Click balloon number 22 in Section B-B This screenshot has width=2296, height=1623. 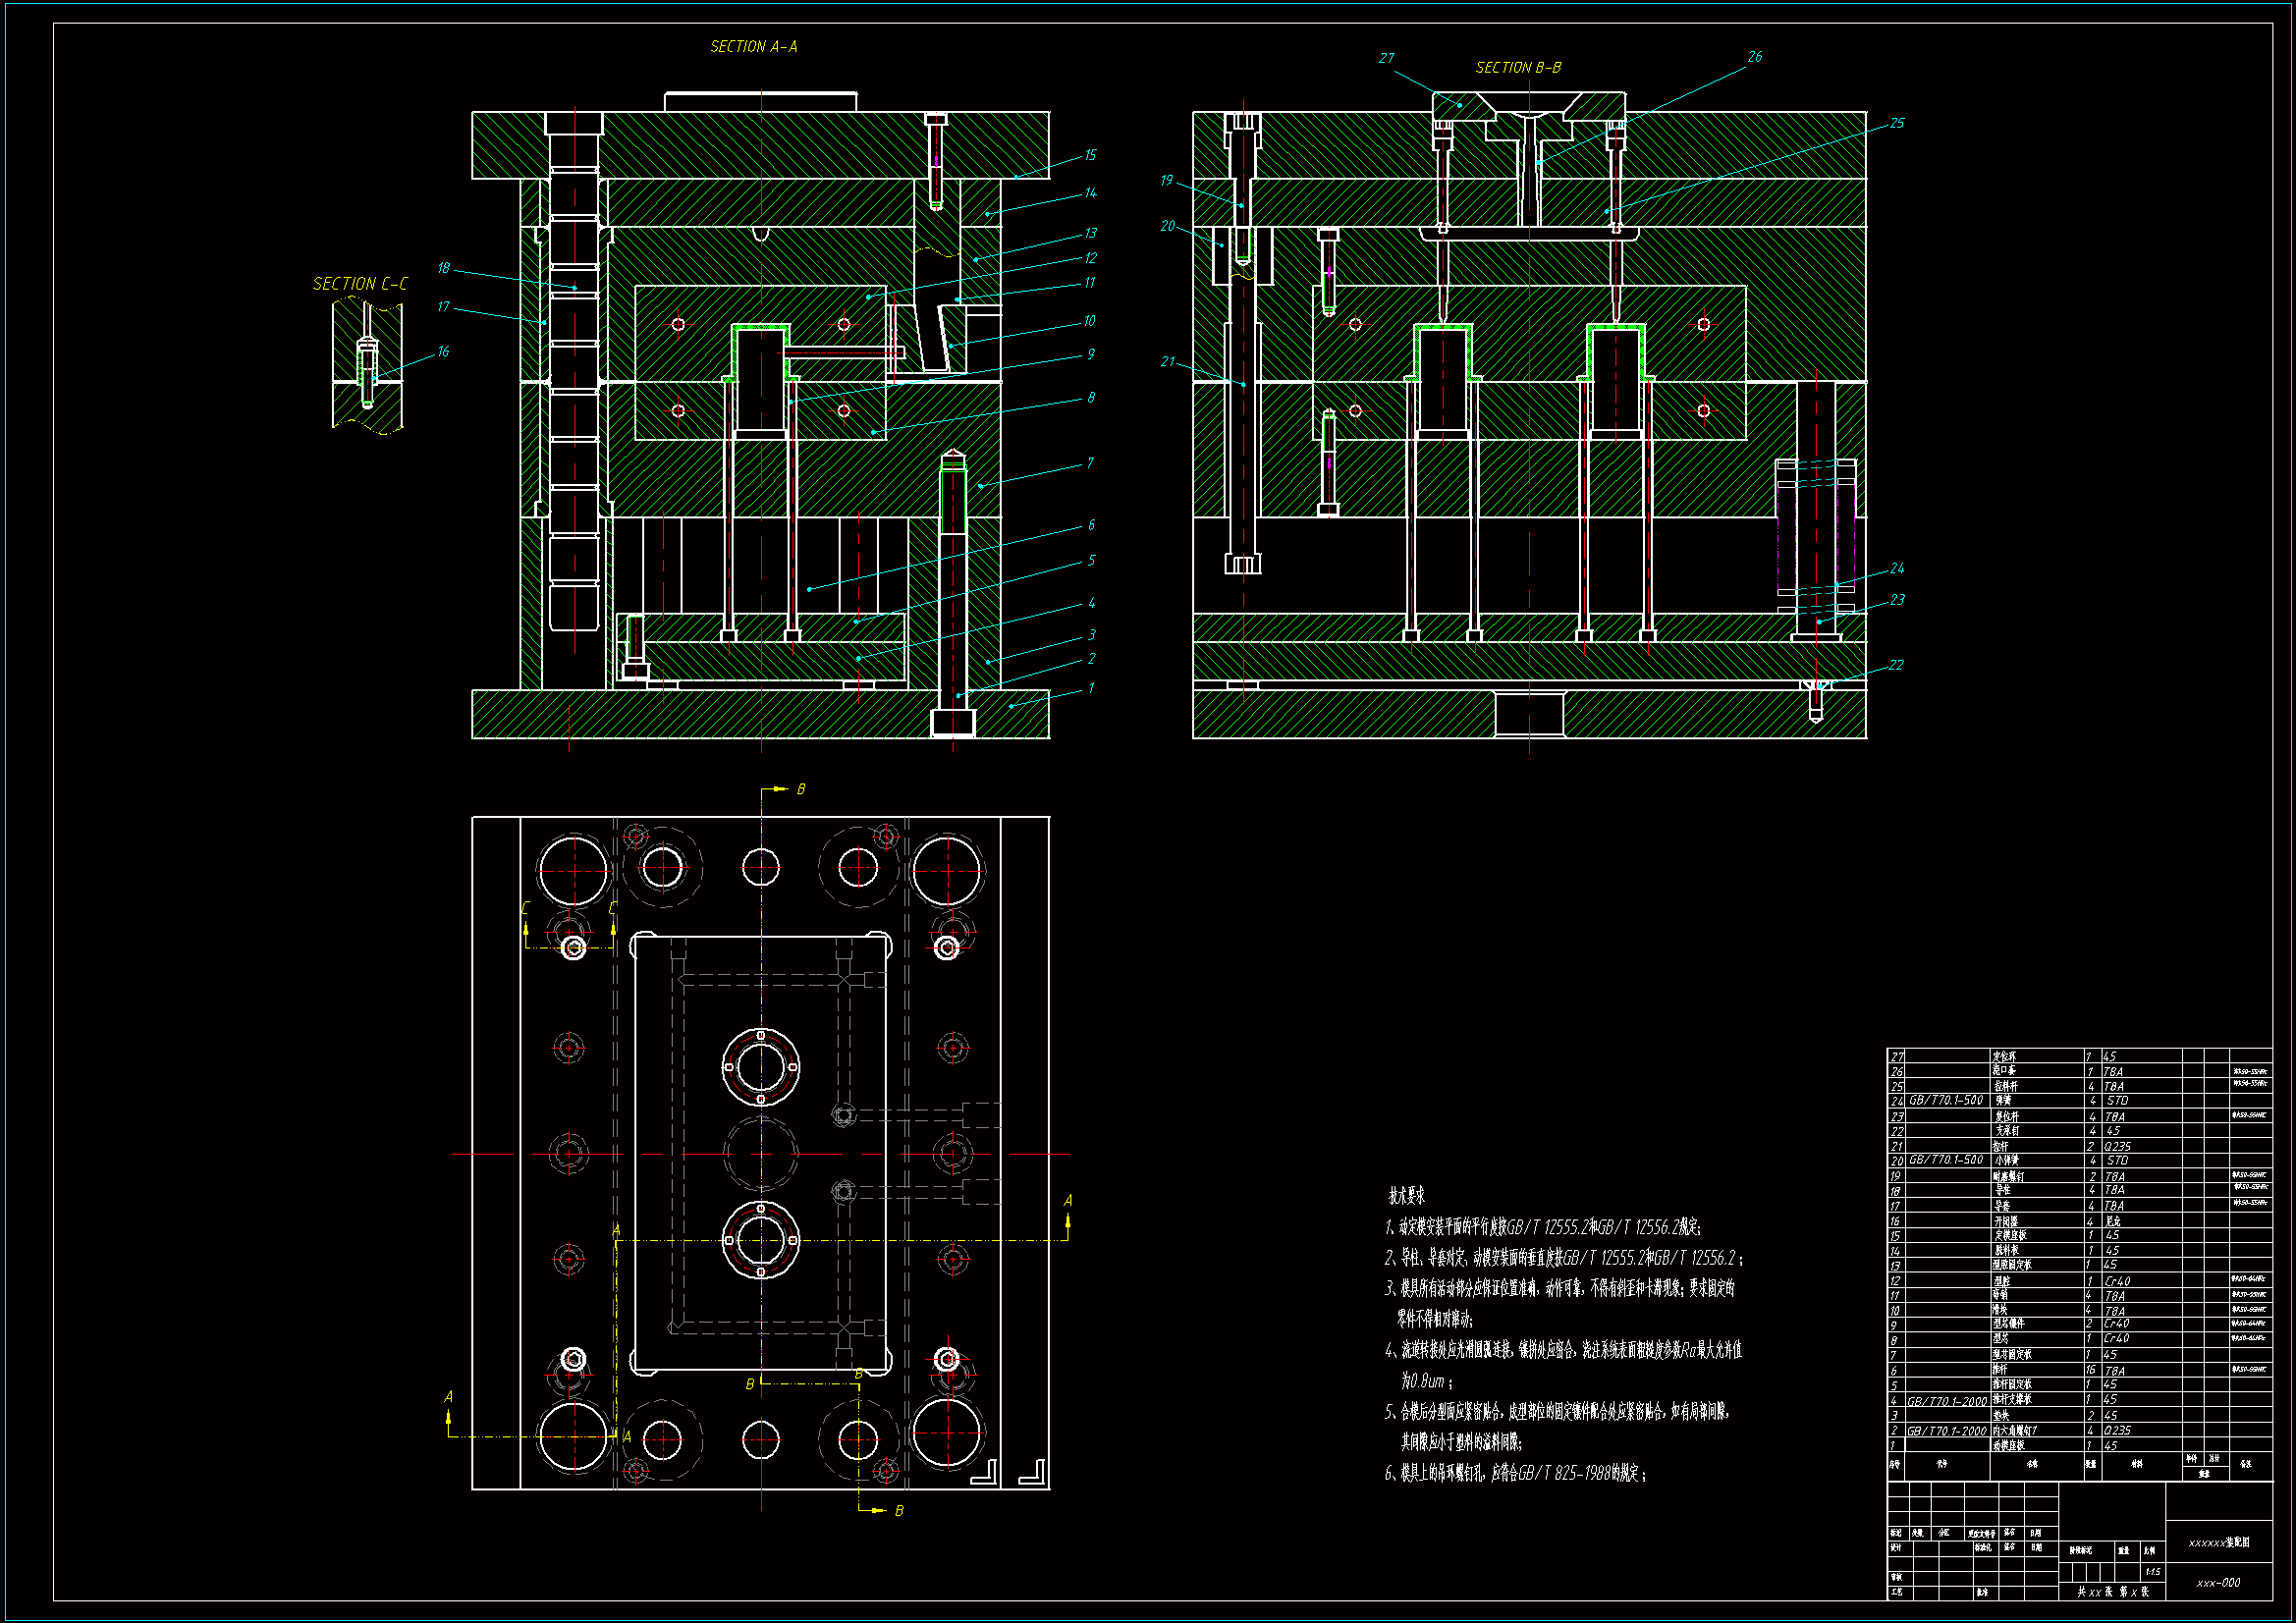pos(1896,665)
